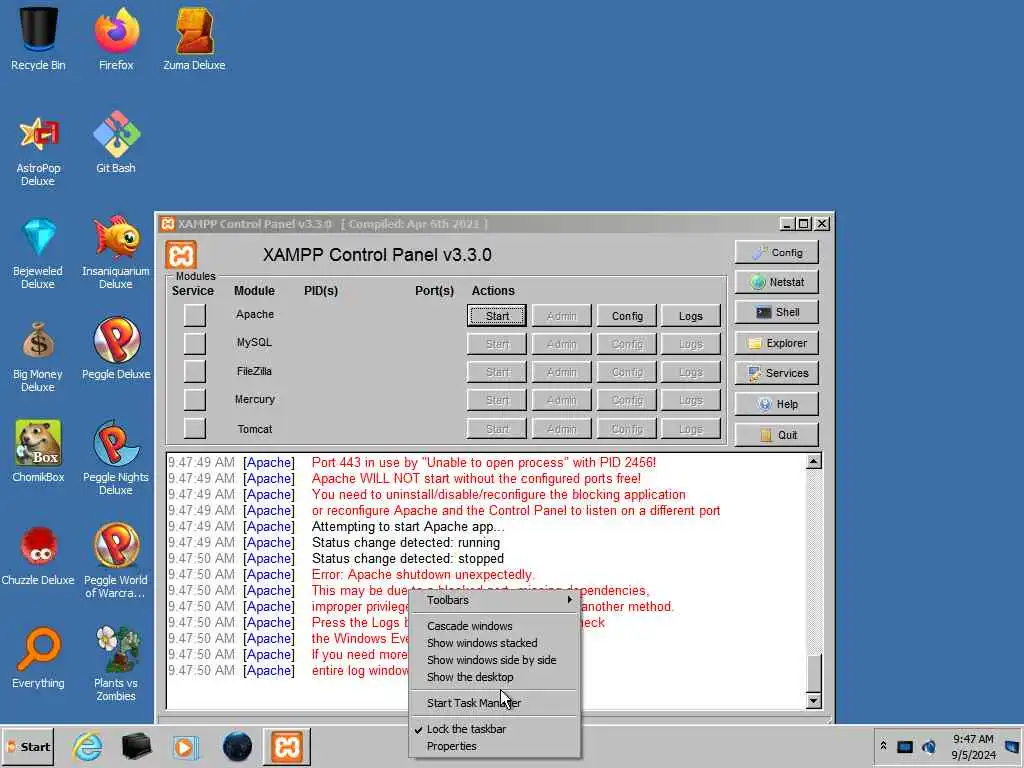Open Zuma Deluxe desktop shortcut
This screenshot has width=1024, height=768.
194,38
